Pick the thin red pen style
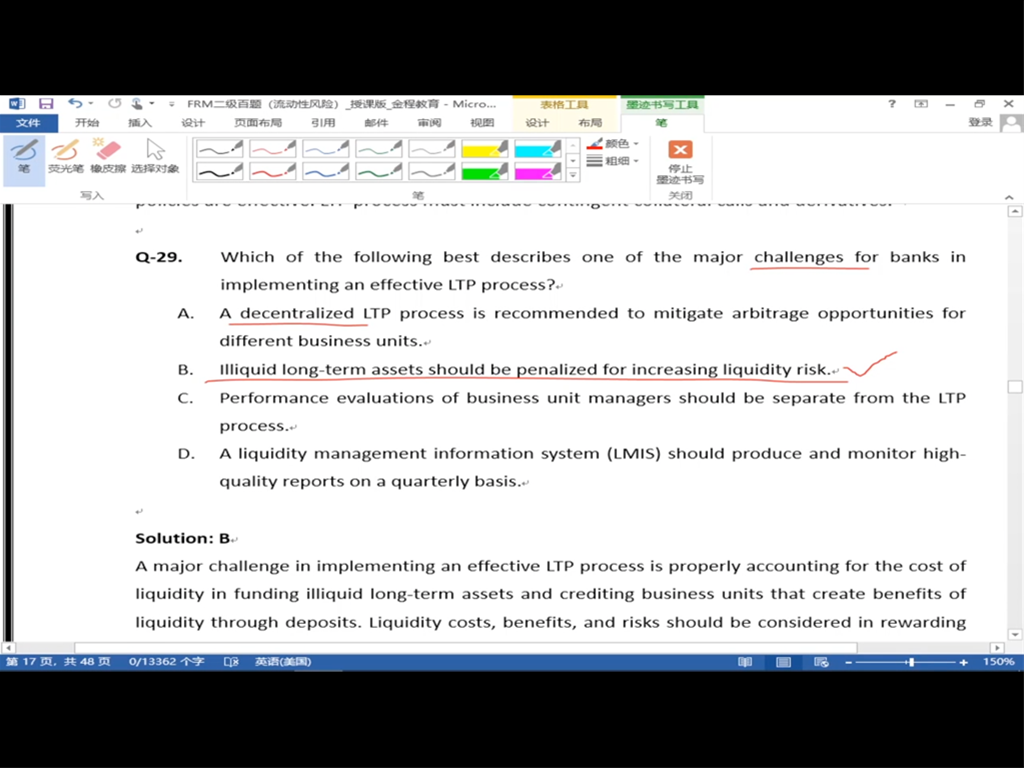This screenshot has width=1024, height=768. [x=273, y=149]
